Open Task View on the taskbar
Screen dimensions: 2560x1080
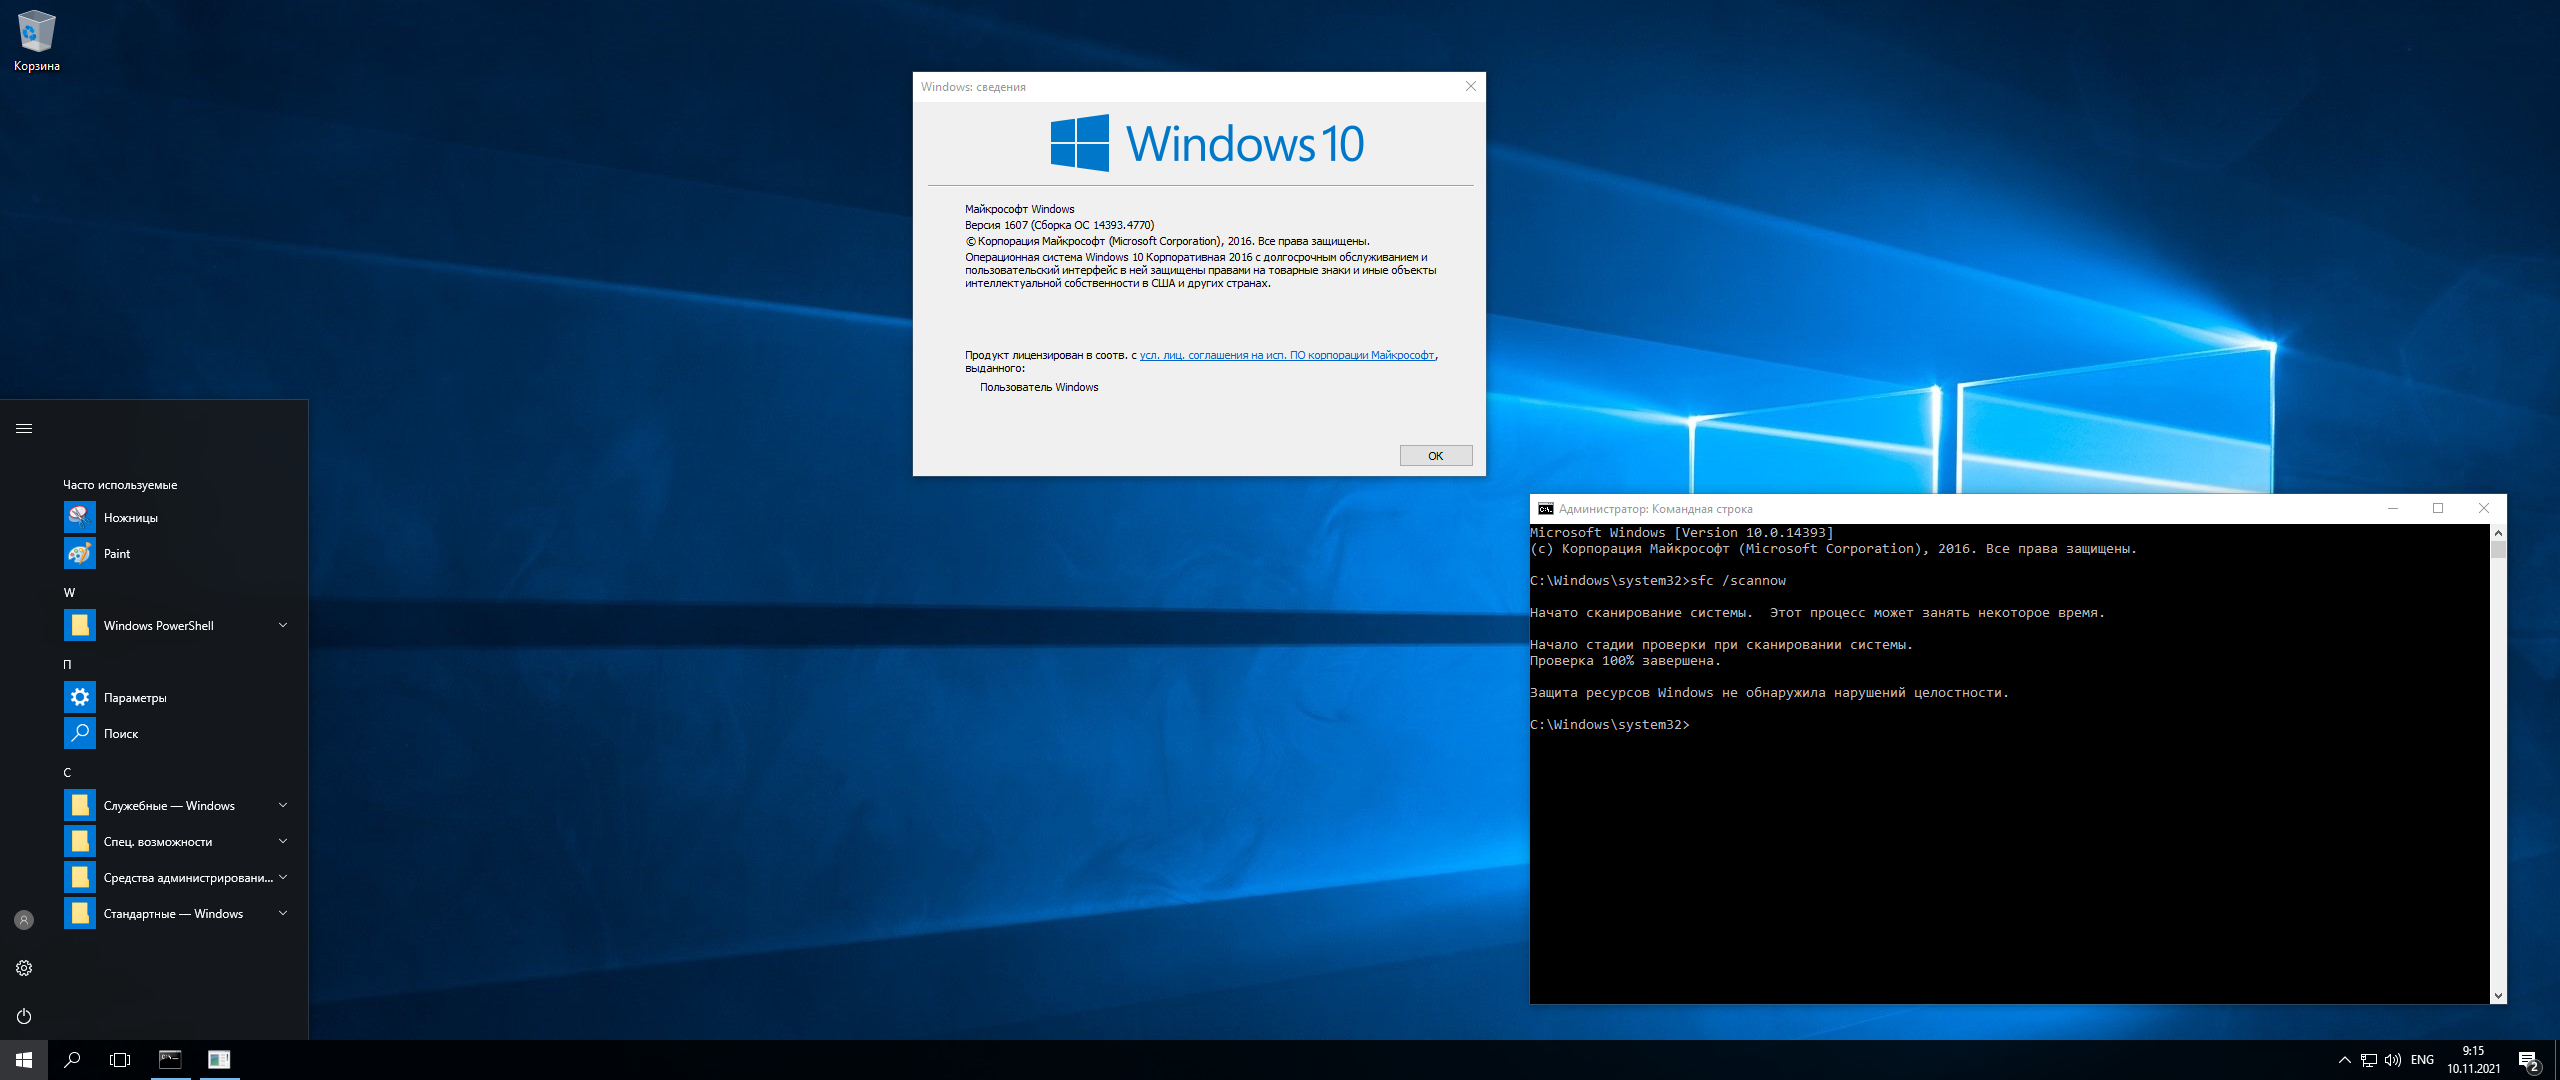point(120,1060)
